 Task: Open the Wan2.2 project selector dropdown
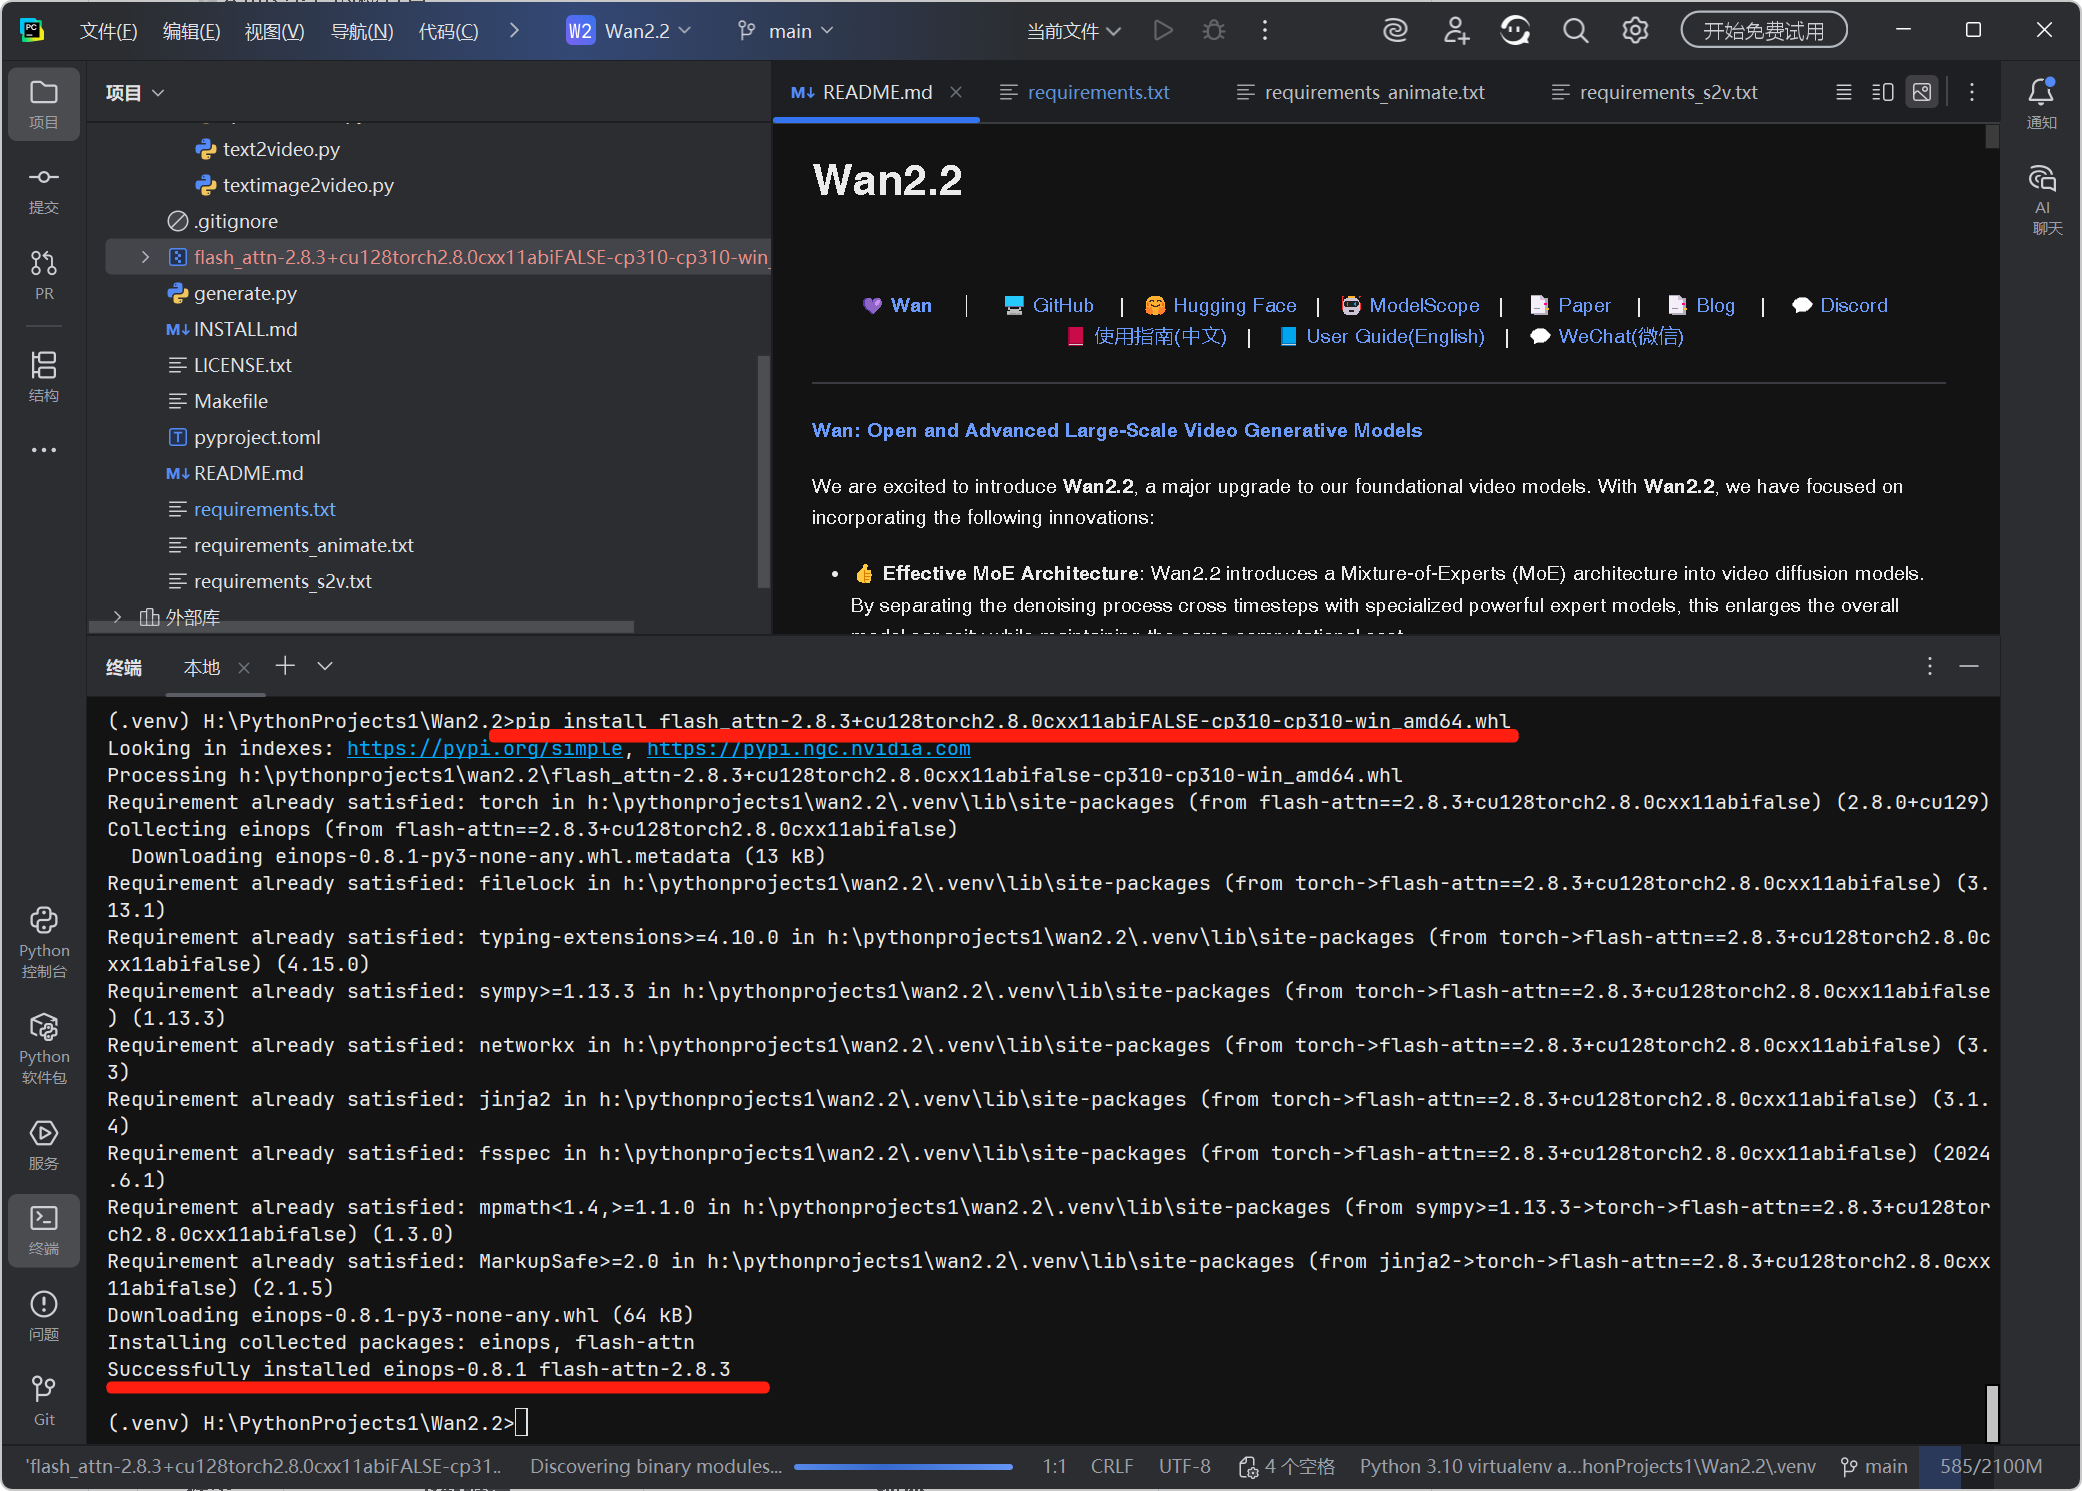pos(629,31)
